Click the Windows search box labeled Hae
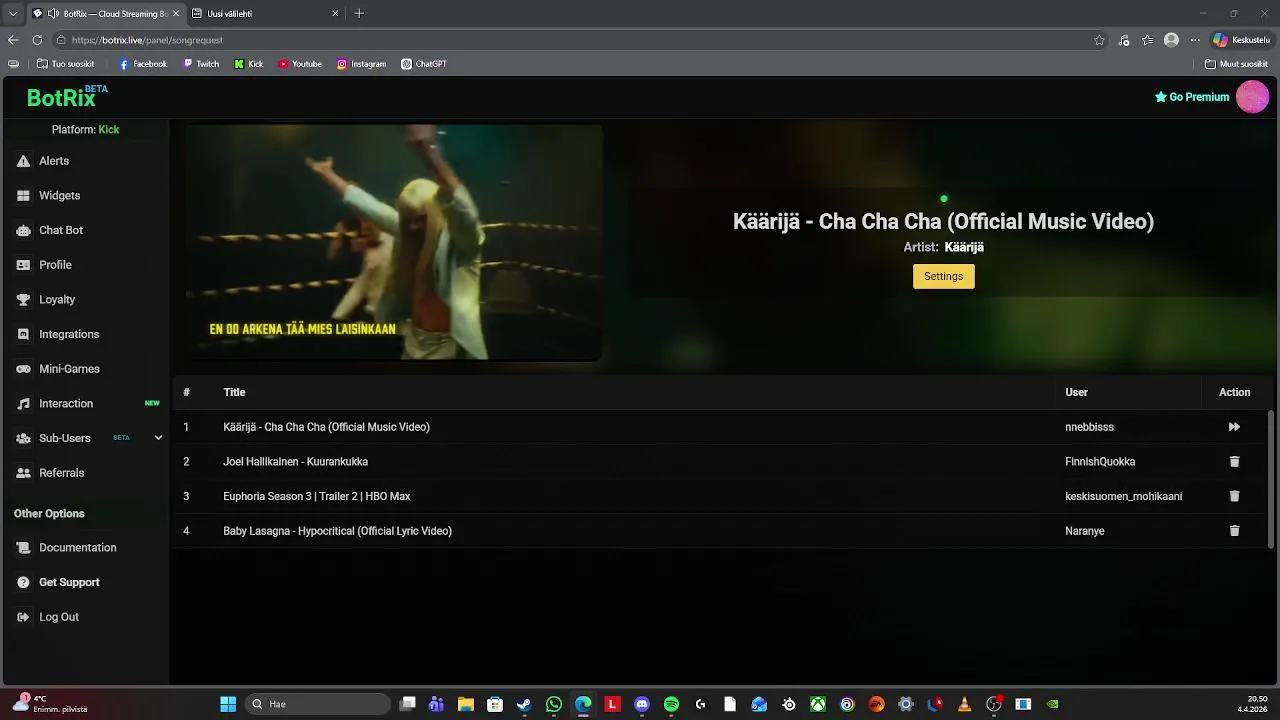The height and width of the screenshot is (720, 1280). tap(316, 704)
